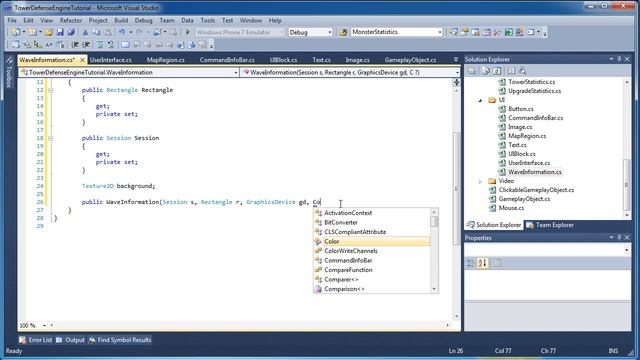Image resolution: width=640 pixels, height=360 pixels.
Task: Open the Debug menu
Action: (x=143, y=20)
